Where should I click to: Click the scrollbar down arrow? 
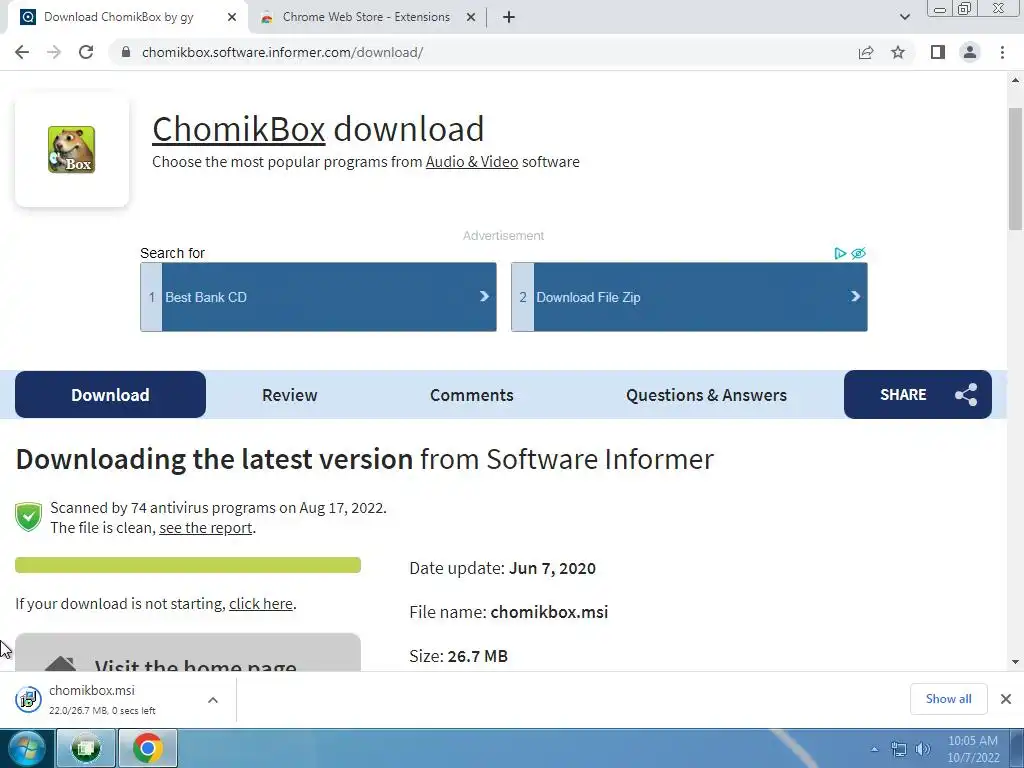1015,662
